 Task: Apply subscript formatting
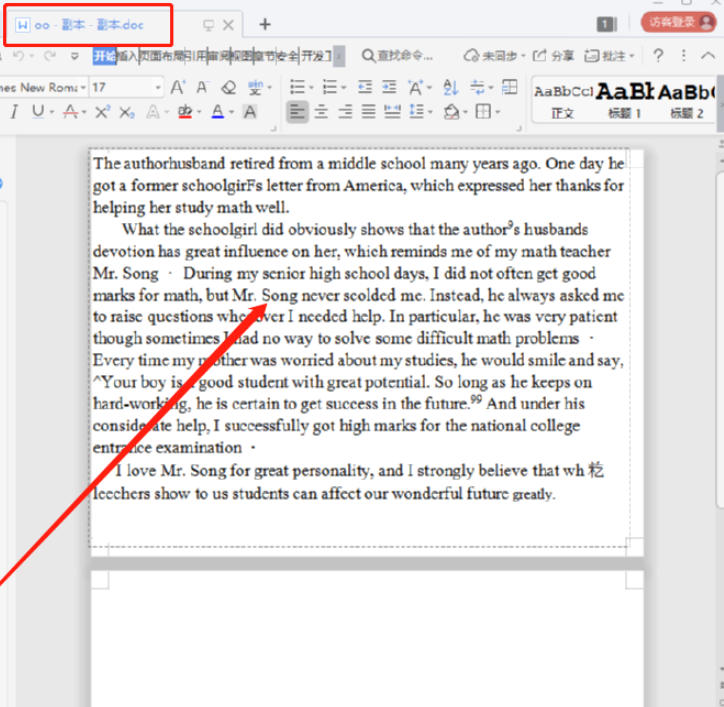click(127, 112)
